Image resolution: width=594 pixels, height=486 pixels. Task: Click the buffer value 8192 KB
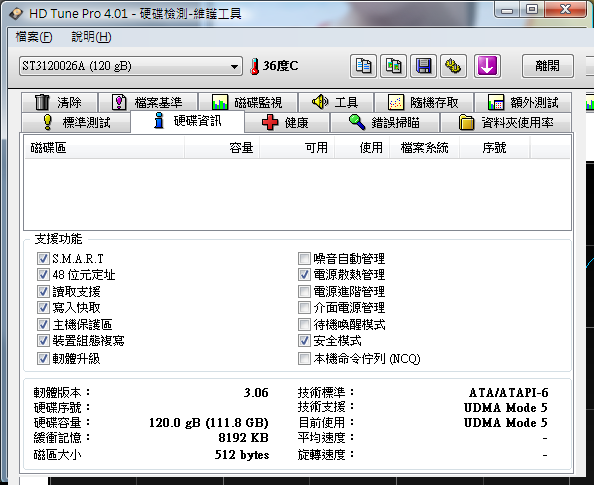point(243,438)
